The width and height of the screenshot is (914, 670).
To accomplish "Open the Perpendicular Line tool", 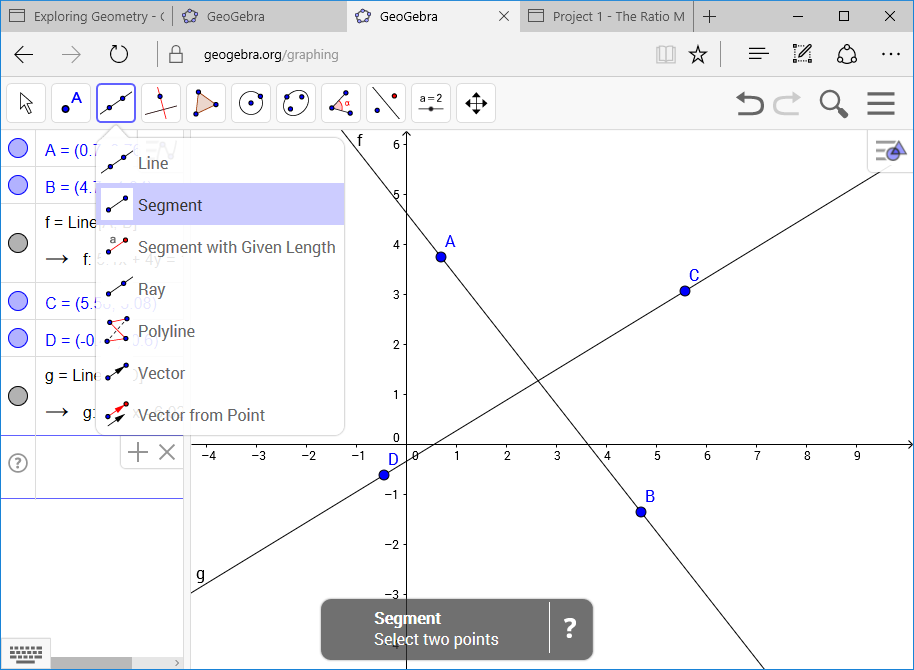I will pyautogui.click(x=161, y=103).
